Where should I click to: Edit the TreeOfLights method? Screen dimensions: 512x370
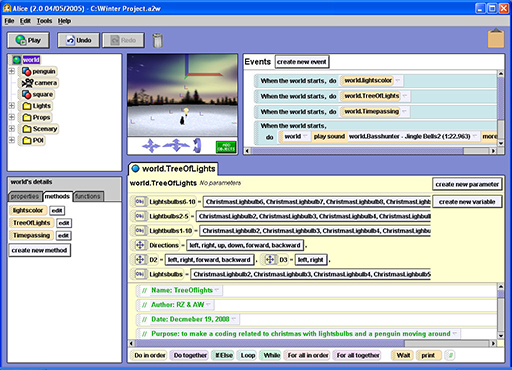click(64, 223)
